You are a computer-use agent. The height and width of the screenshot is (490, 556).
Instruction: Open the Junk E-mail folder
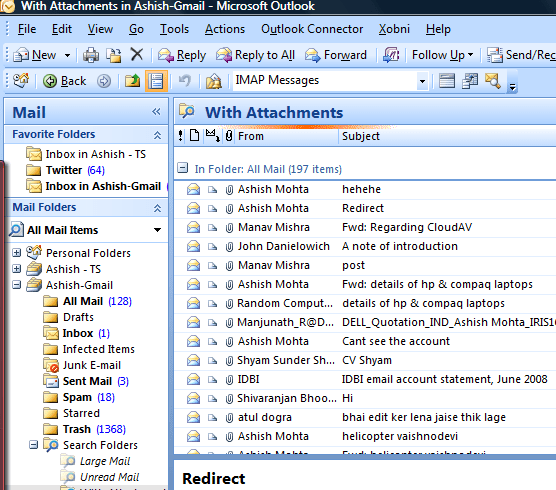[x=82, y=365]
